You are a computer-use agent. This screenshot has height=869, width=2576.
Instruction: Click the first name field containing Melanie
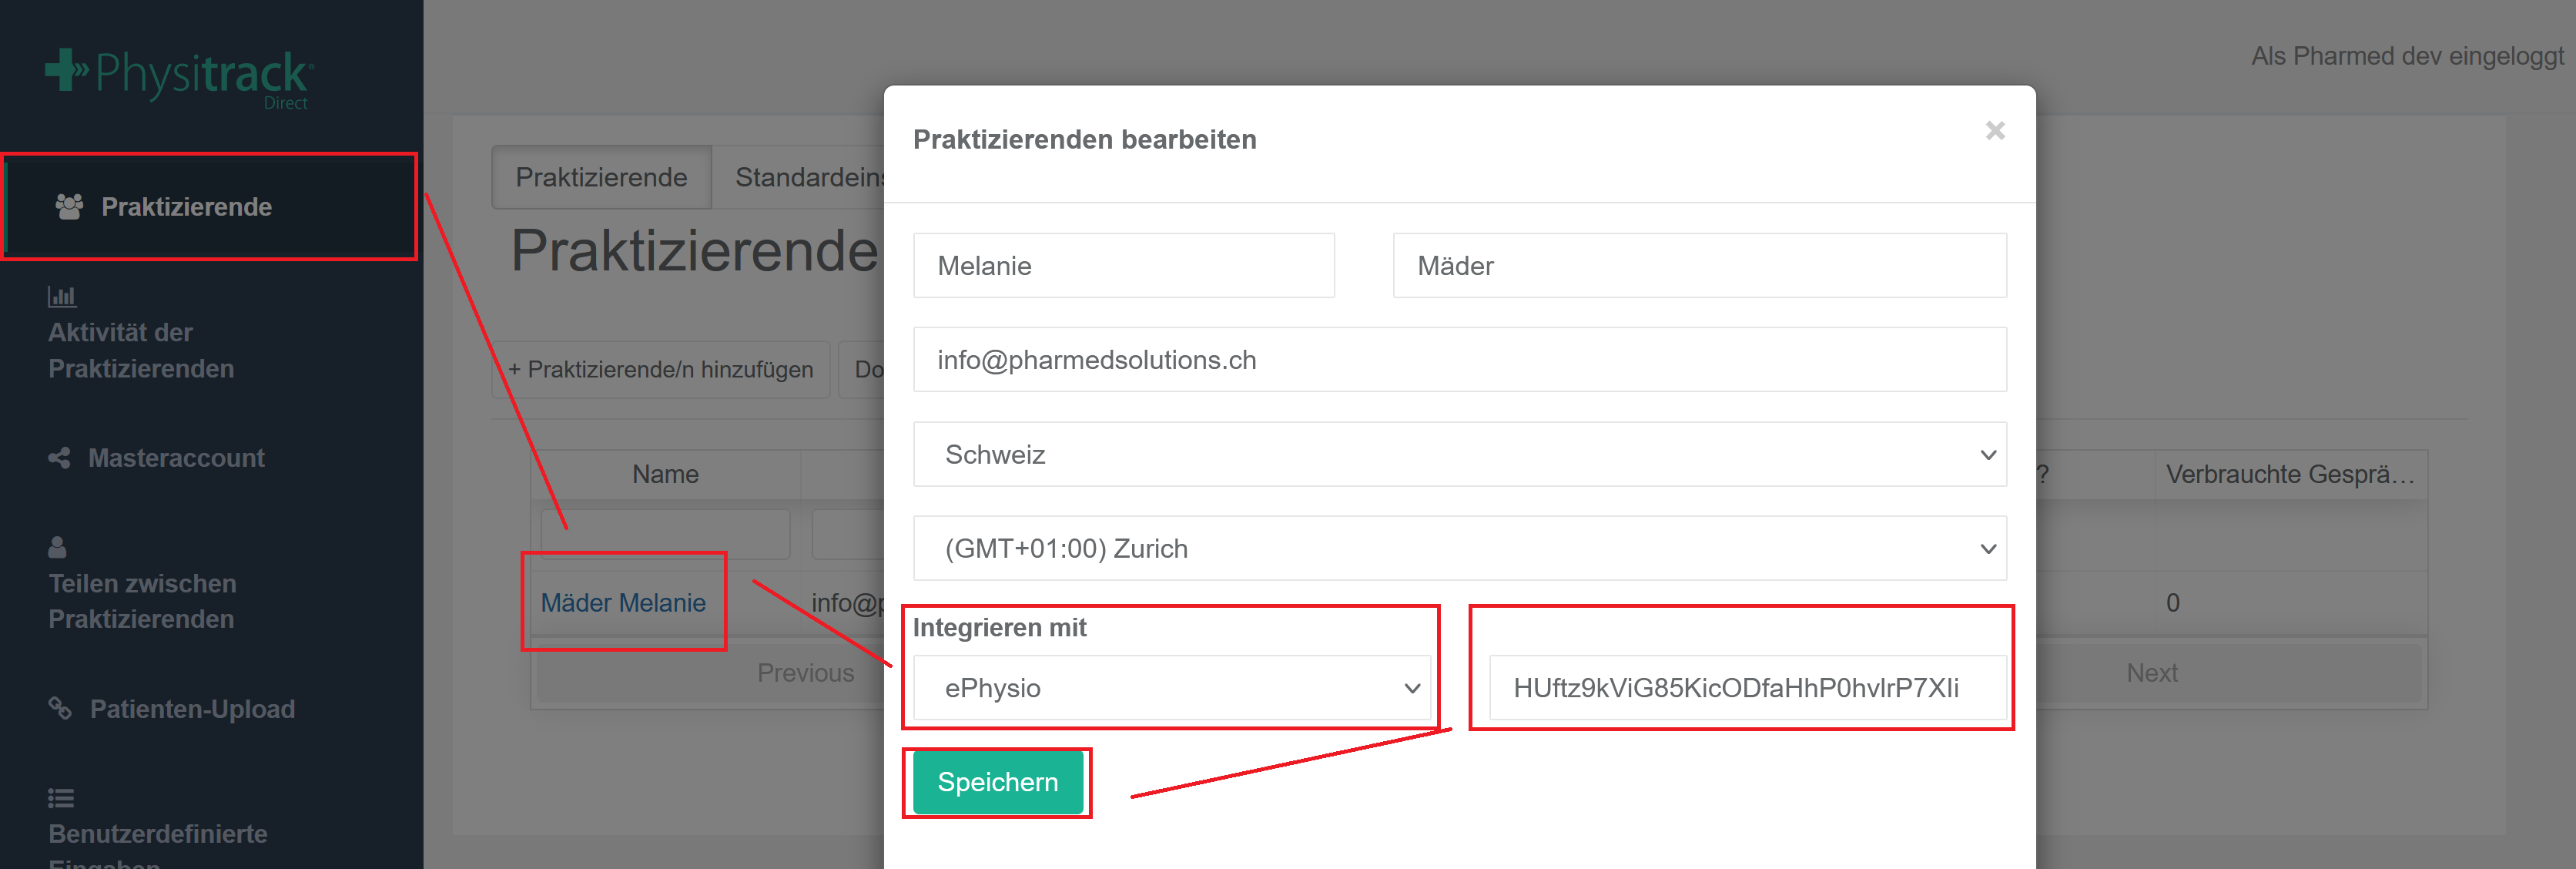coord(1123,266)
